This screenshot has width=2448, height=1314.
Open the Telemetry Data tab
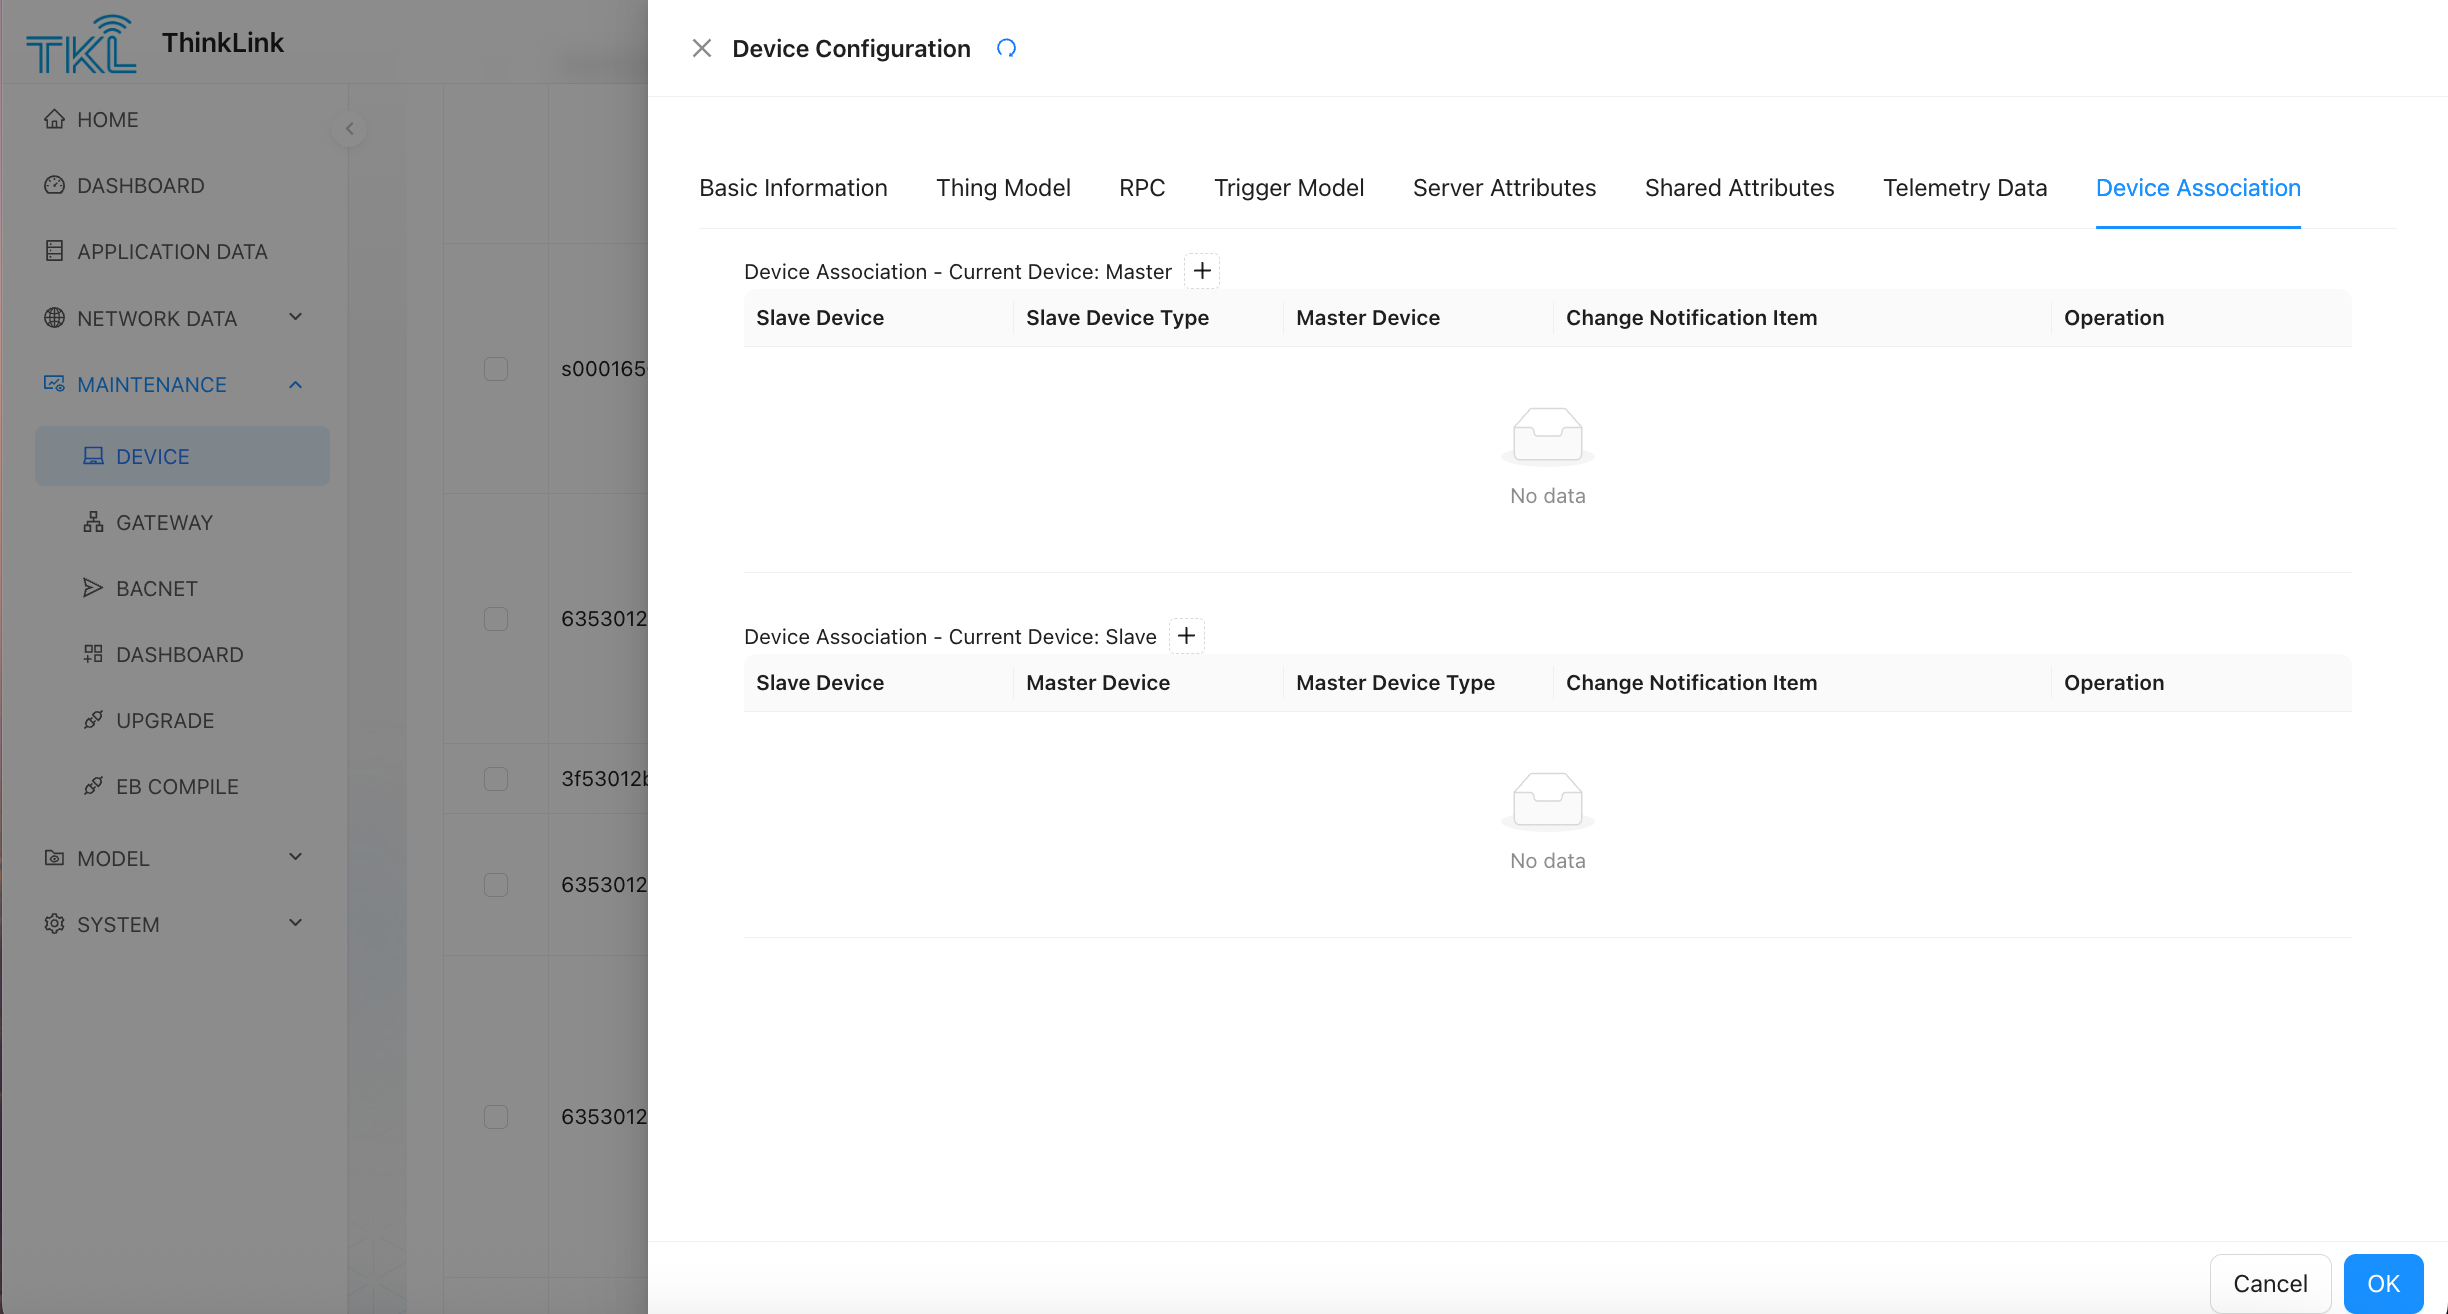click(1964, 188)
